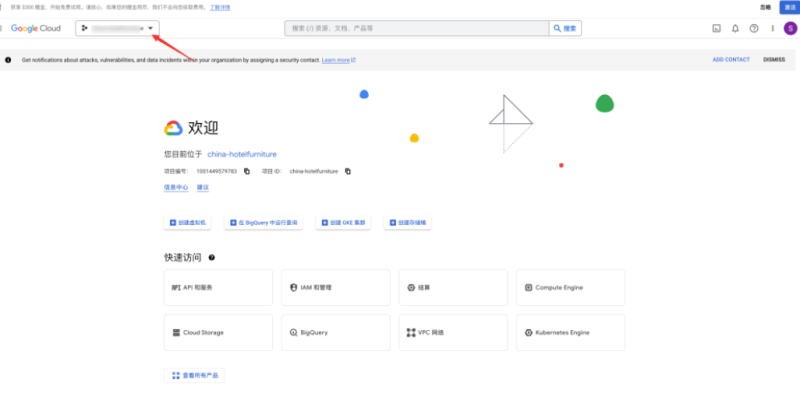This screenshot has height=397, width=800.
Task: Open the china-hotelfurniture project link
Action: (x=242, y=154)
